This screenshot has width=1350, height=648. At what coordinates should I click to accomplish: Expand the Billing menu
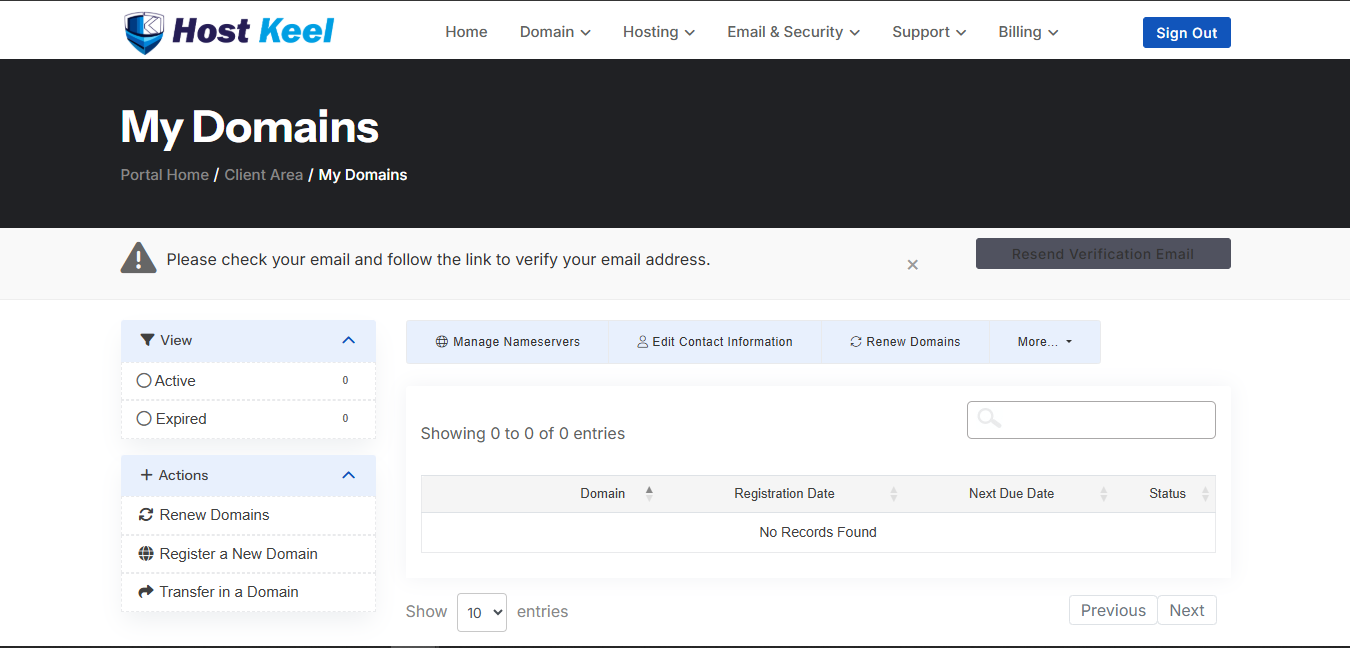pos(1028,32)
